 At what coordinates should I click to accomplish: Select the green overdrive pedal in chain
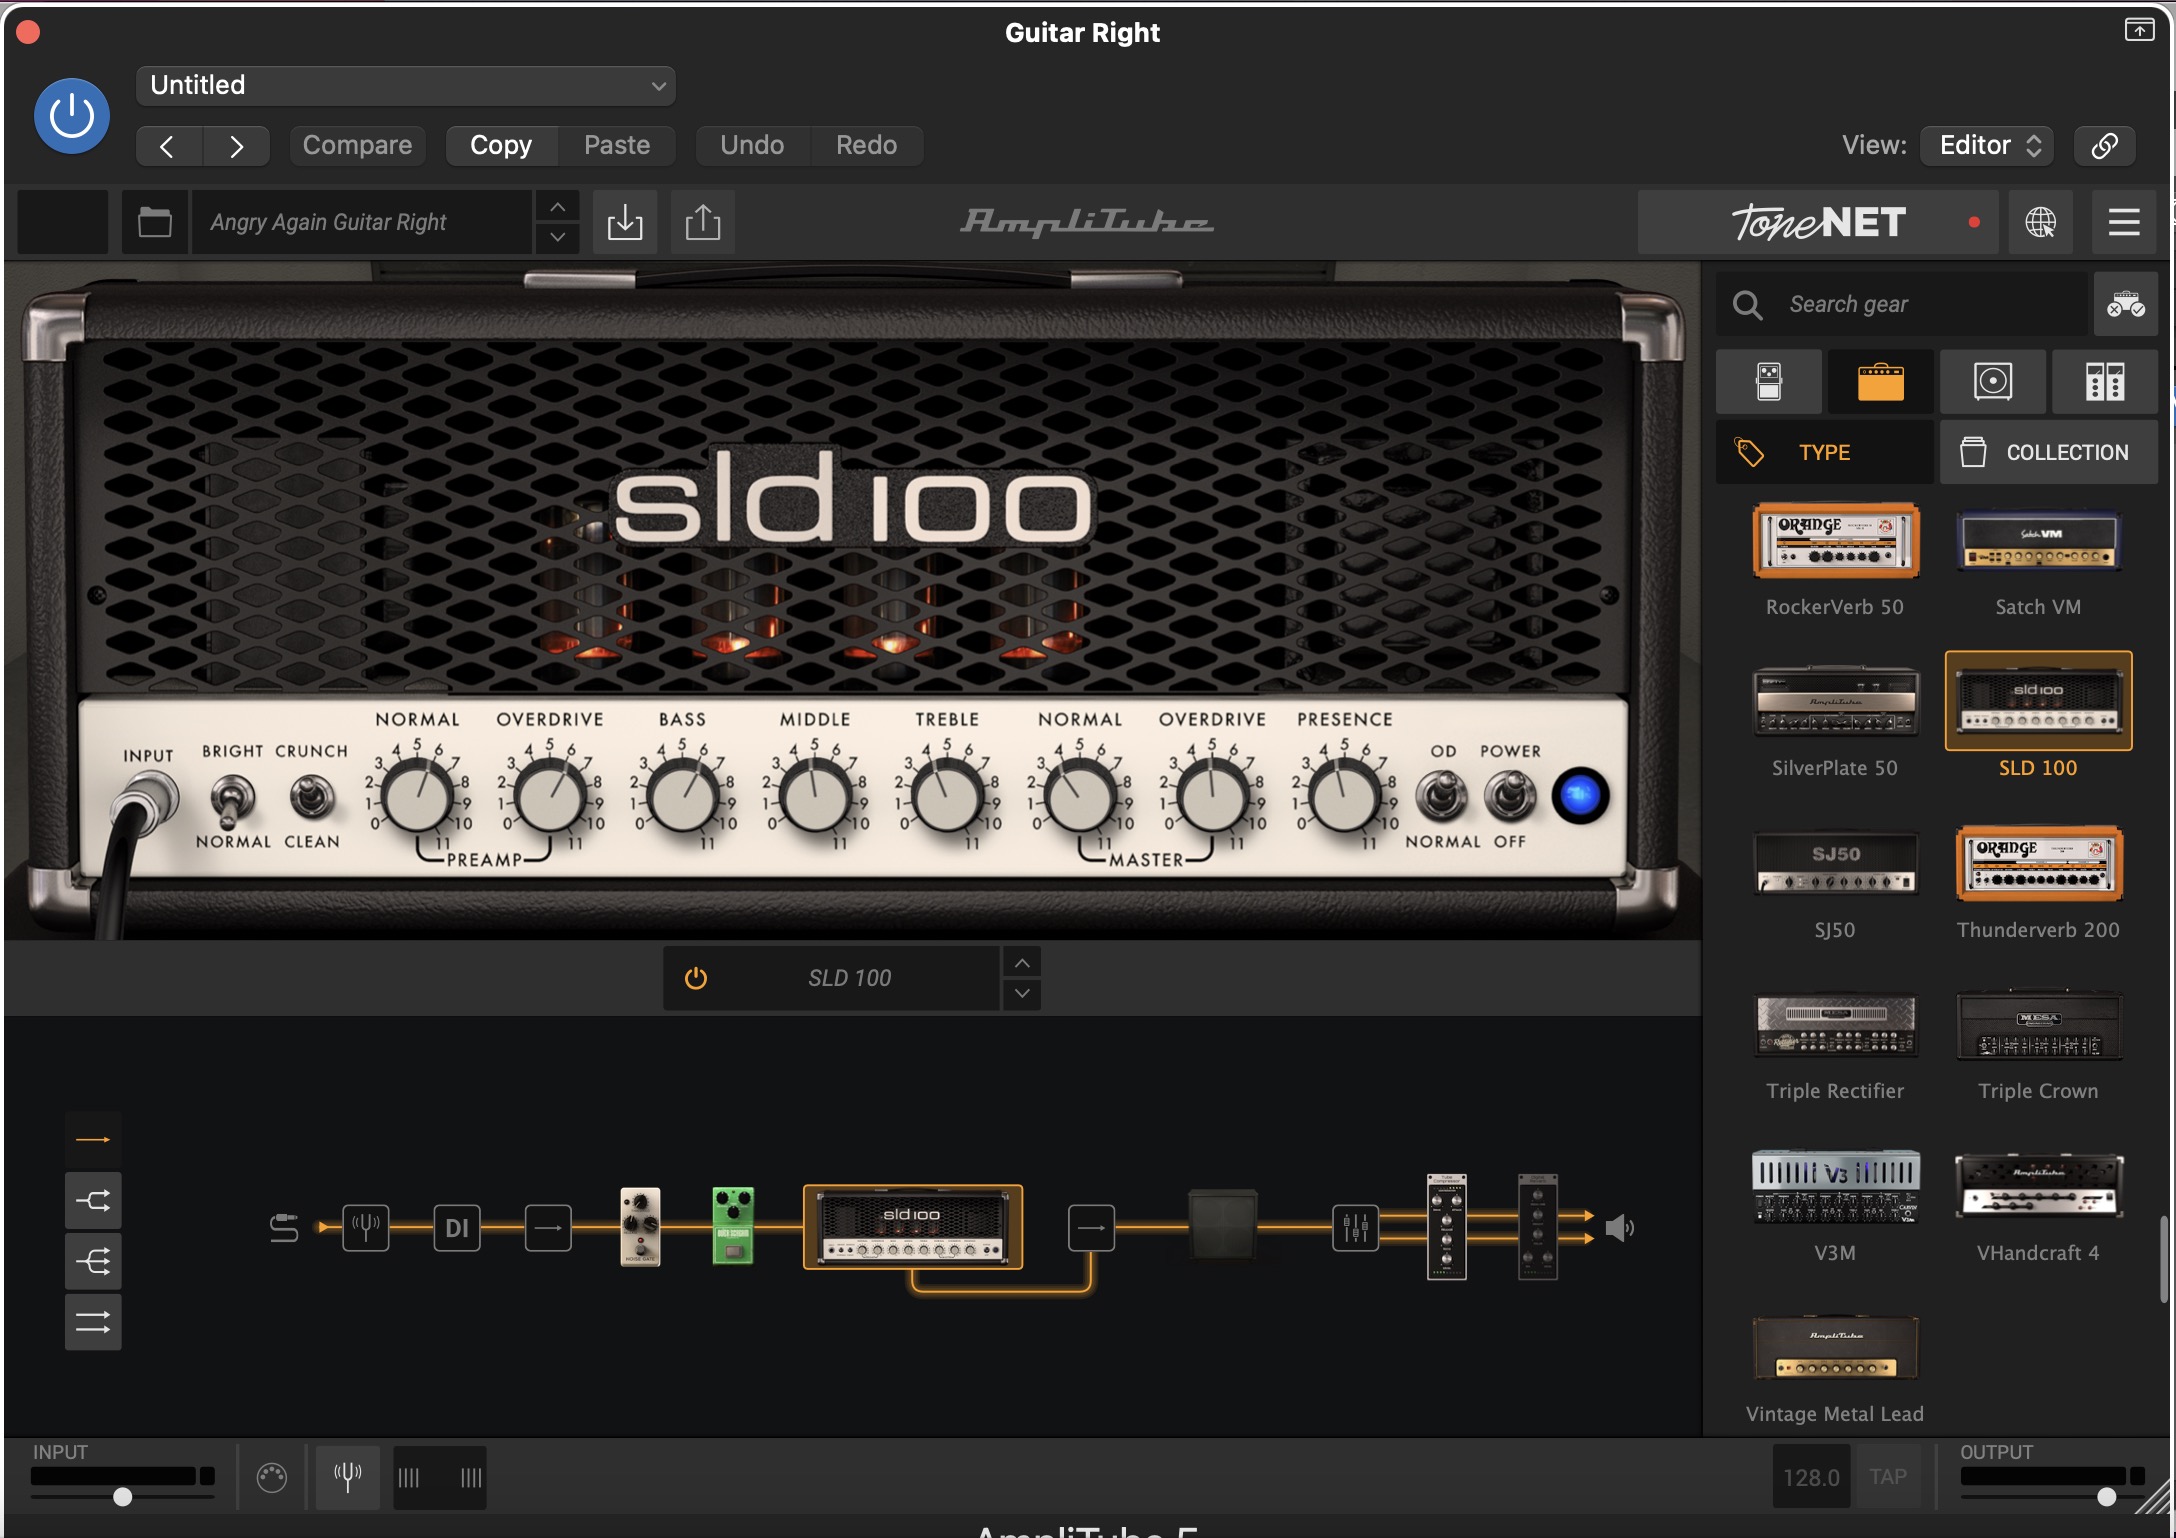coord(733,1226)
